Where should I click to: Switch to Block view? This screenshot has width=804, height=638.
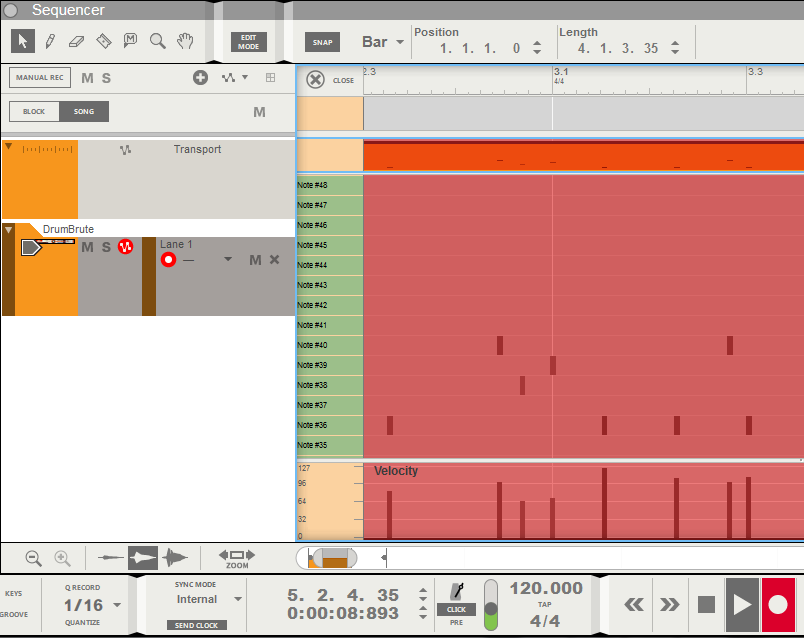(34, 111)
